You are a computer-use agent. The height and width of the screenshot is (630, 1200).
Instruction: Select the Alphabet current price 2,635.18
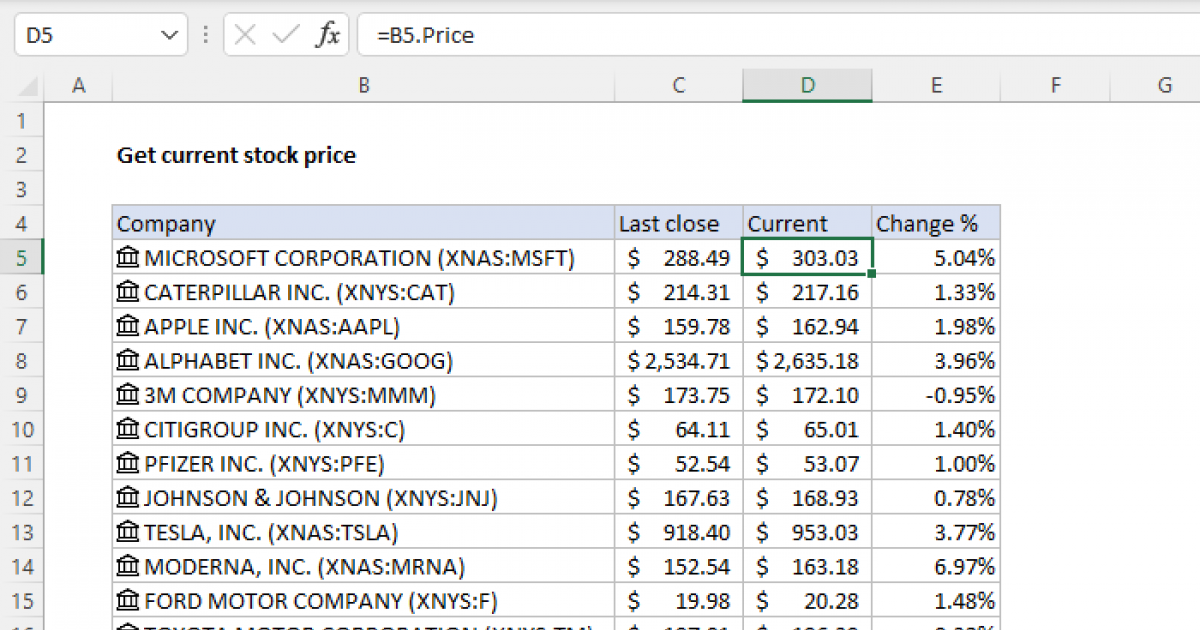[x=807, y=361]
